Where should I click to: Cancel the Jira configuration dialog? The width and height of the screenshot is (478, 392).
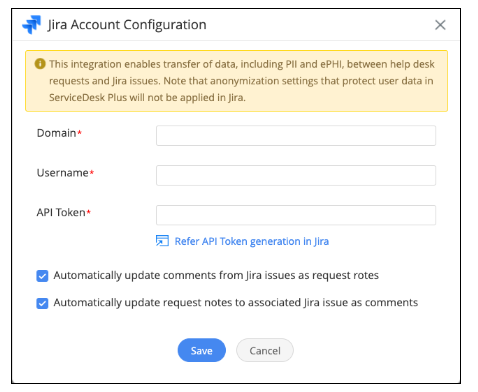tap(265, 350)
